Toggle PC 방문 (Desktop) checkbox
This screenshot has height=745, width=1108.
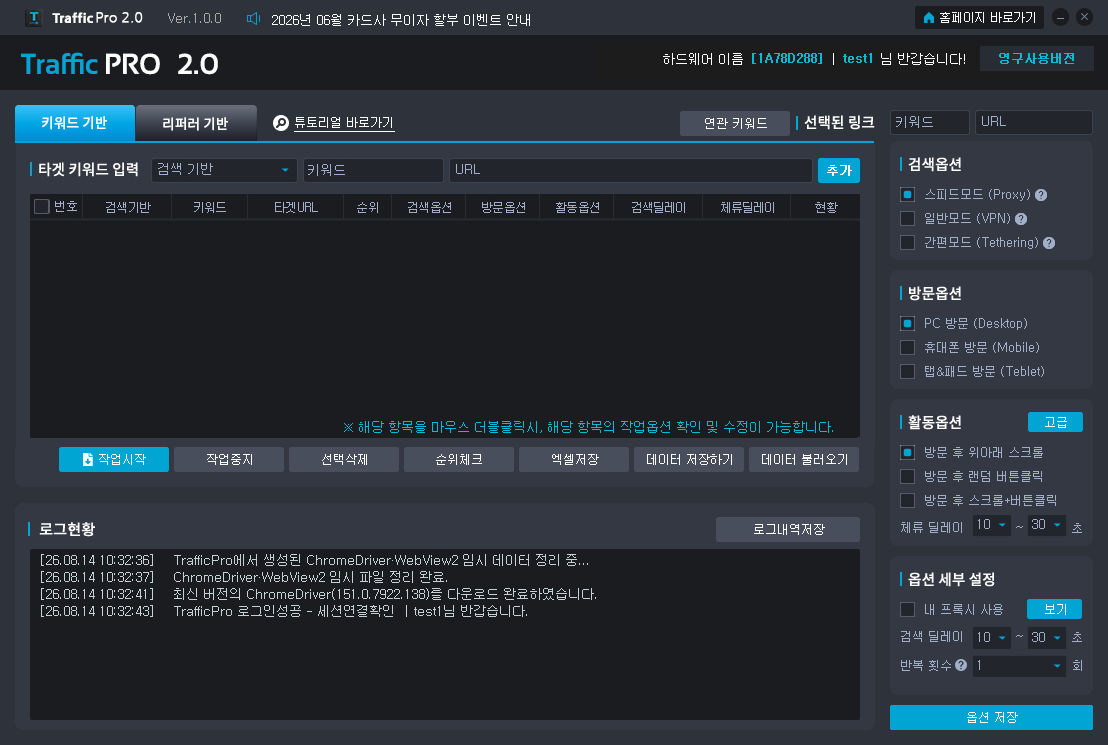click(x=907, y=324)
